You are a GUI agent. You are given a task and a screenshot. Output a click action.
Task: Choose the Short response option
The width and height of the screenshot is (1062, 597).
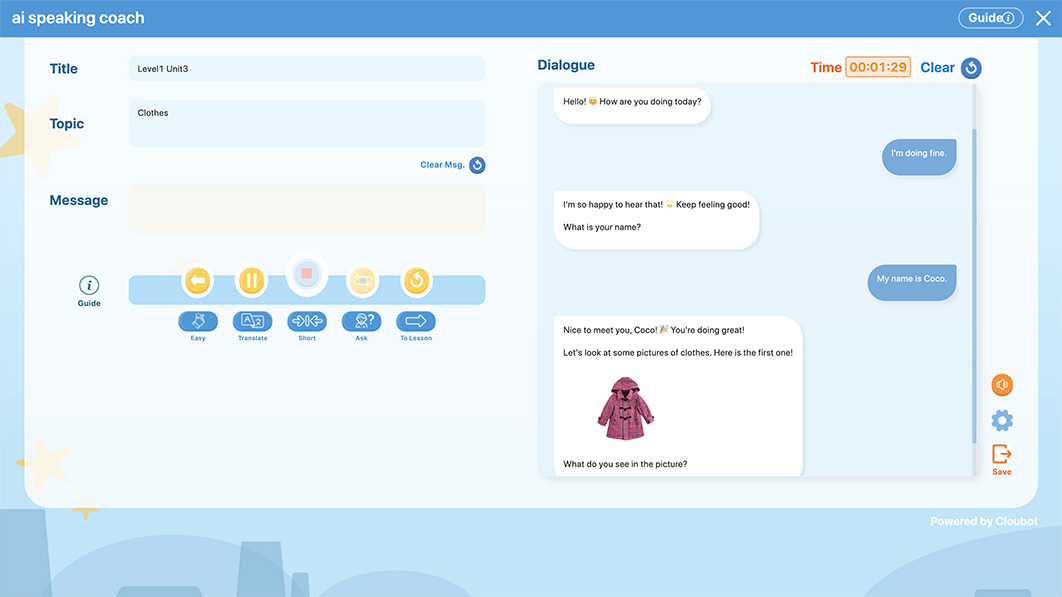click(307, 321)
